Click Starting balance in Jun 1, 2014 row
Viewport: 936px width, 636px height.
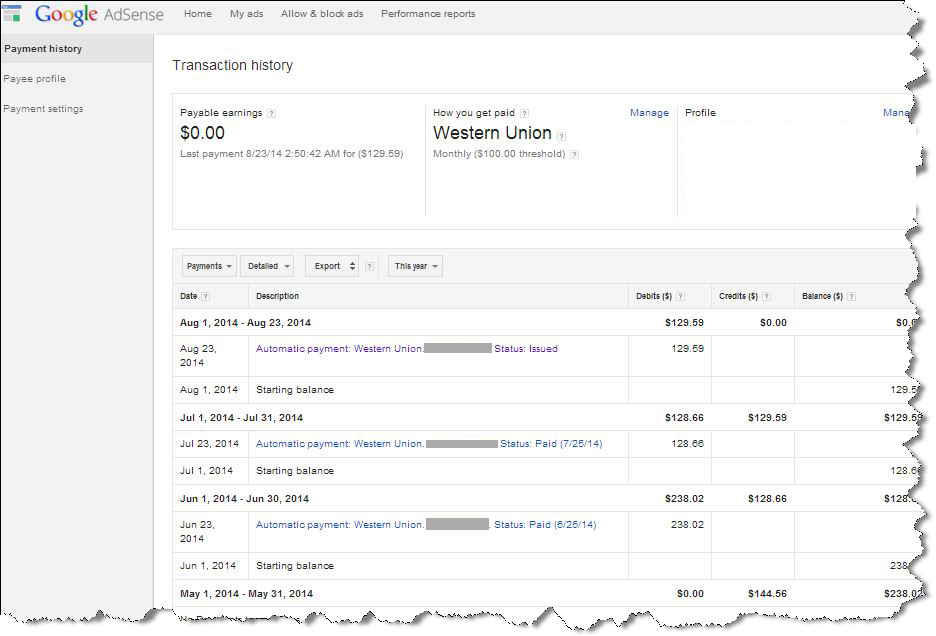[295, 566]
